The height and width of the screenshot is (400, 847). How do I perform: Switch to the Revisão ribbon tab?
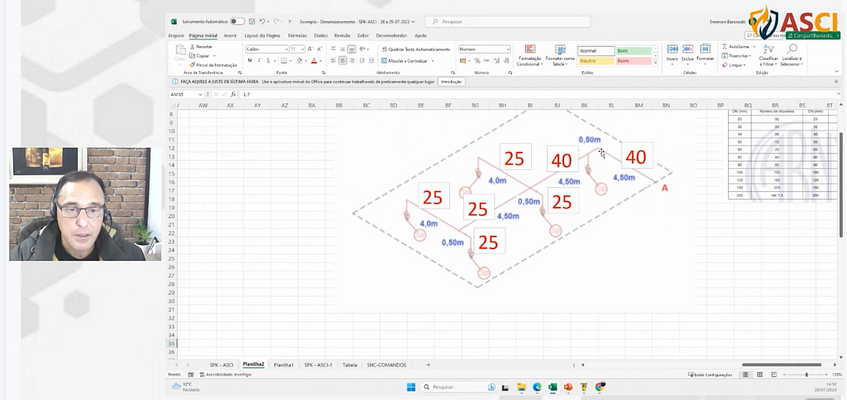pos(342,35)
